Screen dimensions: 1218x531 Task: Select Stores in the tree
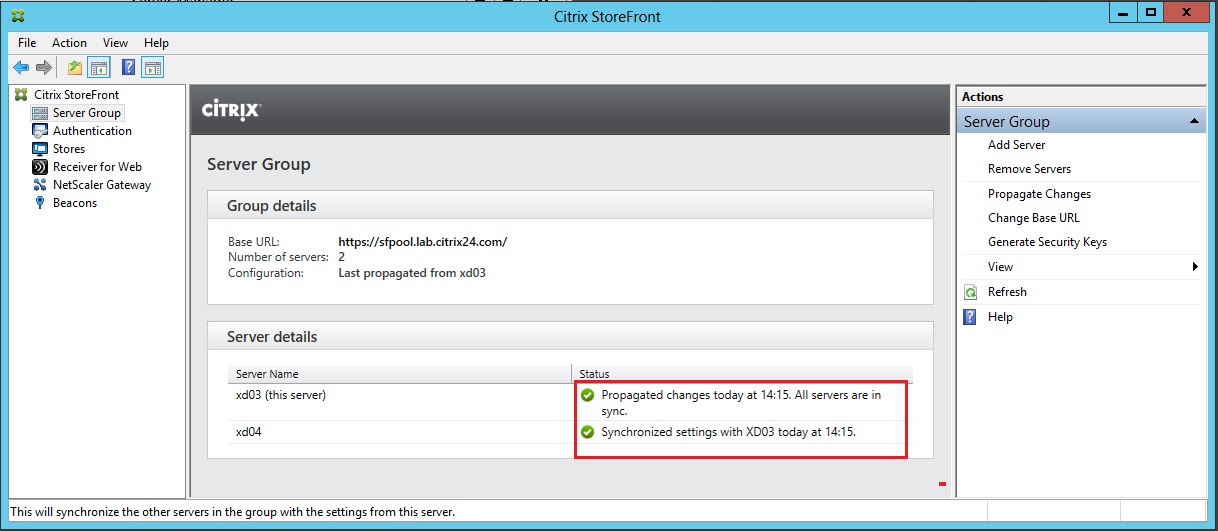click(x=69, y=149)
